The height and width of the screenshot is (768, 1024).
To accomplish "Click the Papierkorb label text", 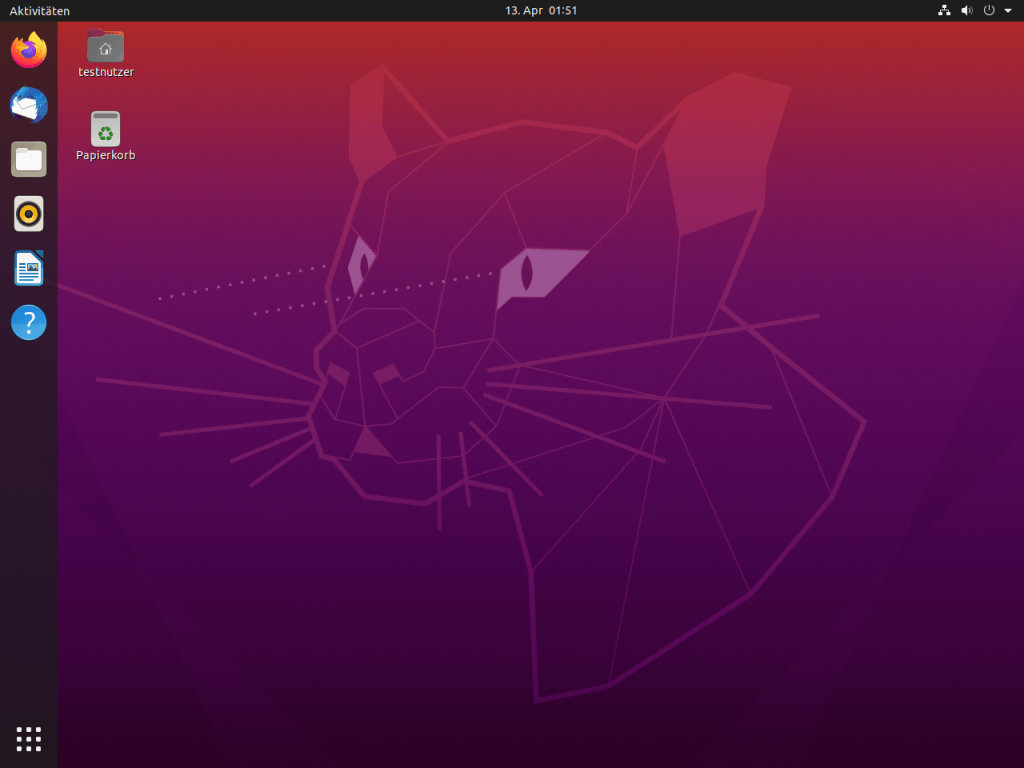I will (106, 155).
